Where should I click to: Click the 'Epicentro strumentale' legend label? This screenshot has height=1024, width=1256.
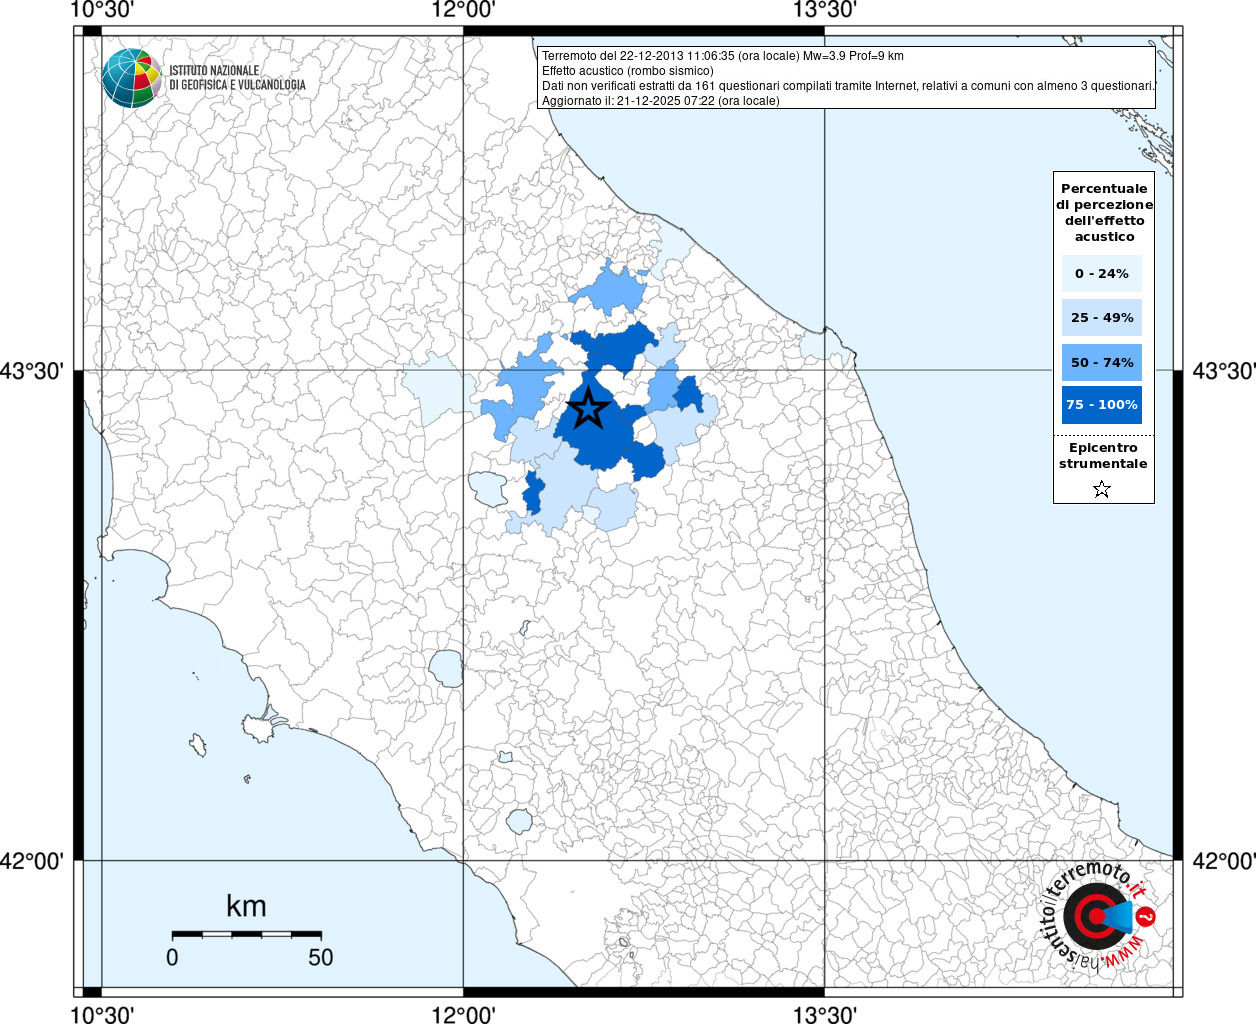point(1103,455)
